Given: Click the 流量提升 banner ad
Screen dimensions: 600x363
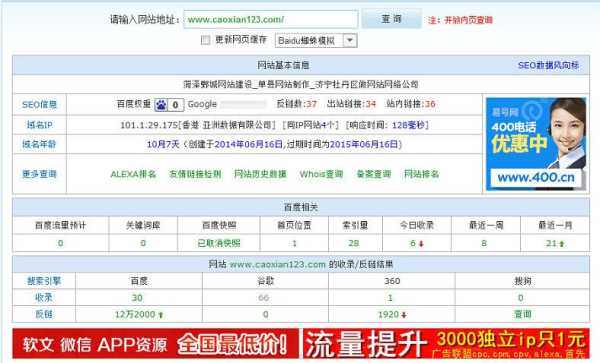Looking at the screenshot, I should [x=446, y=343].
